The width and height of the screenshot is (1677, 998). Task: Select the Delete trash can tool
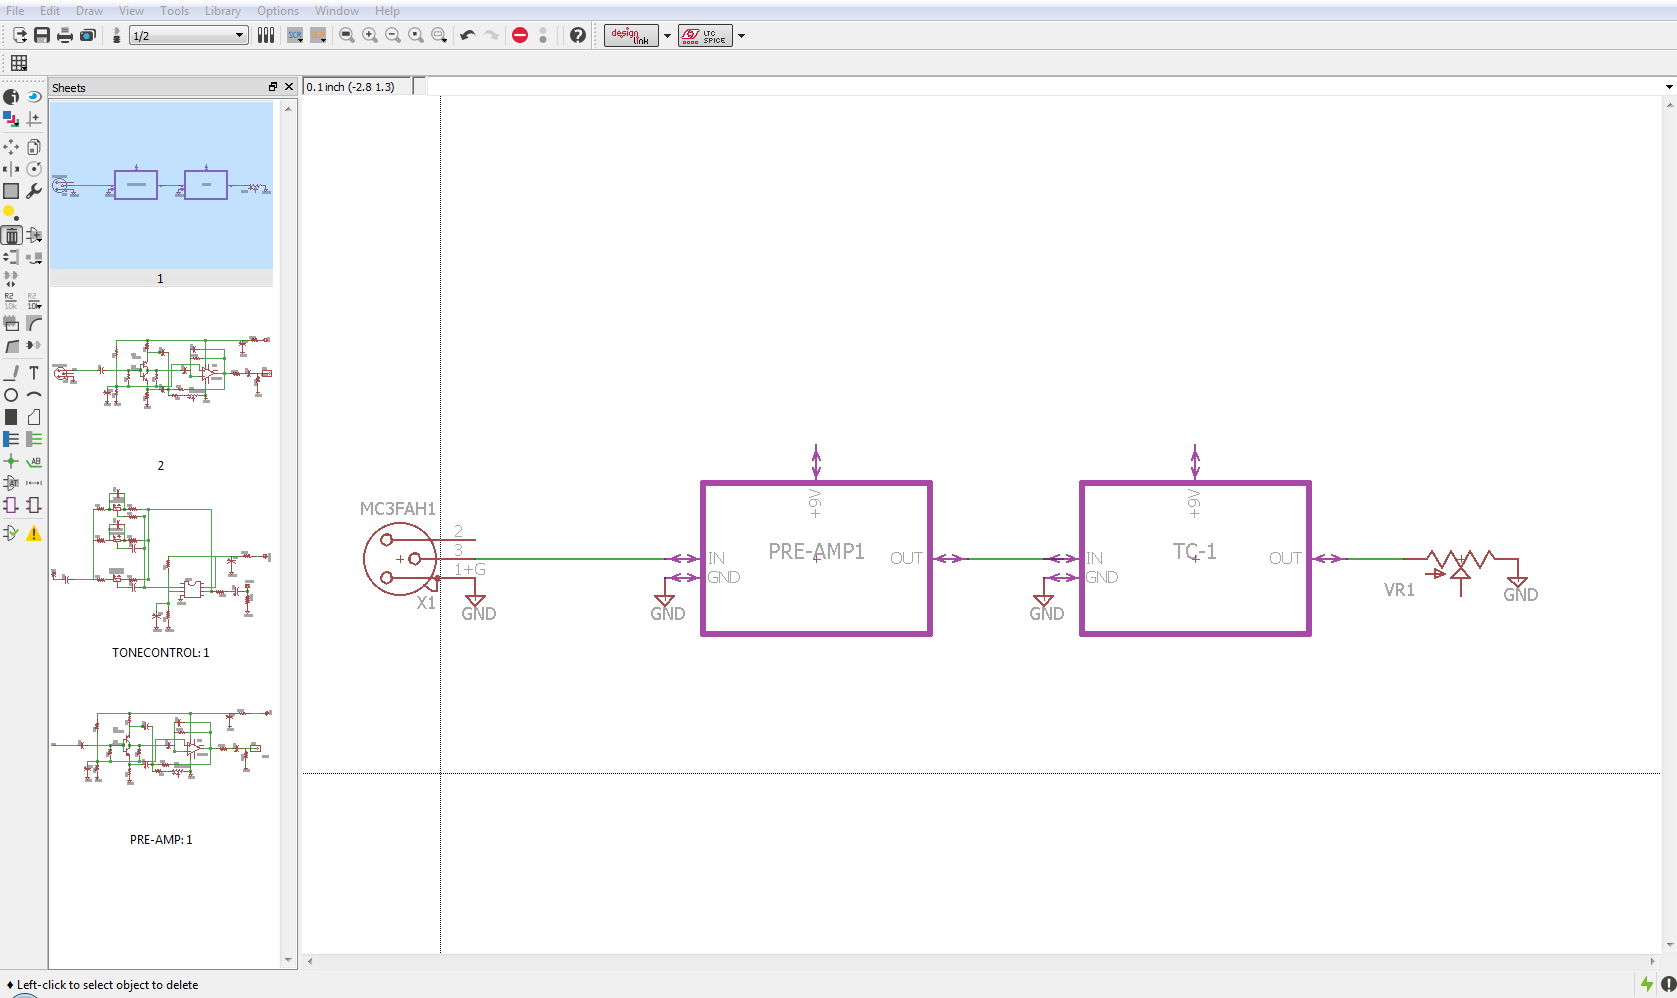coord(11,236)
